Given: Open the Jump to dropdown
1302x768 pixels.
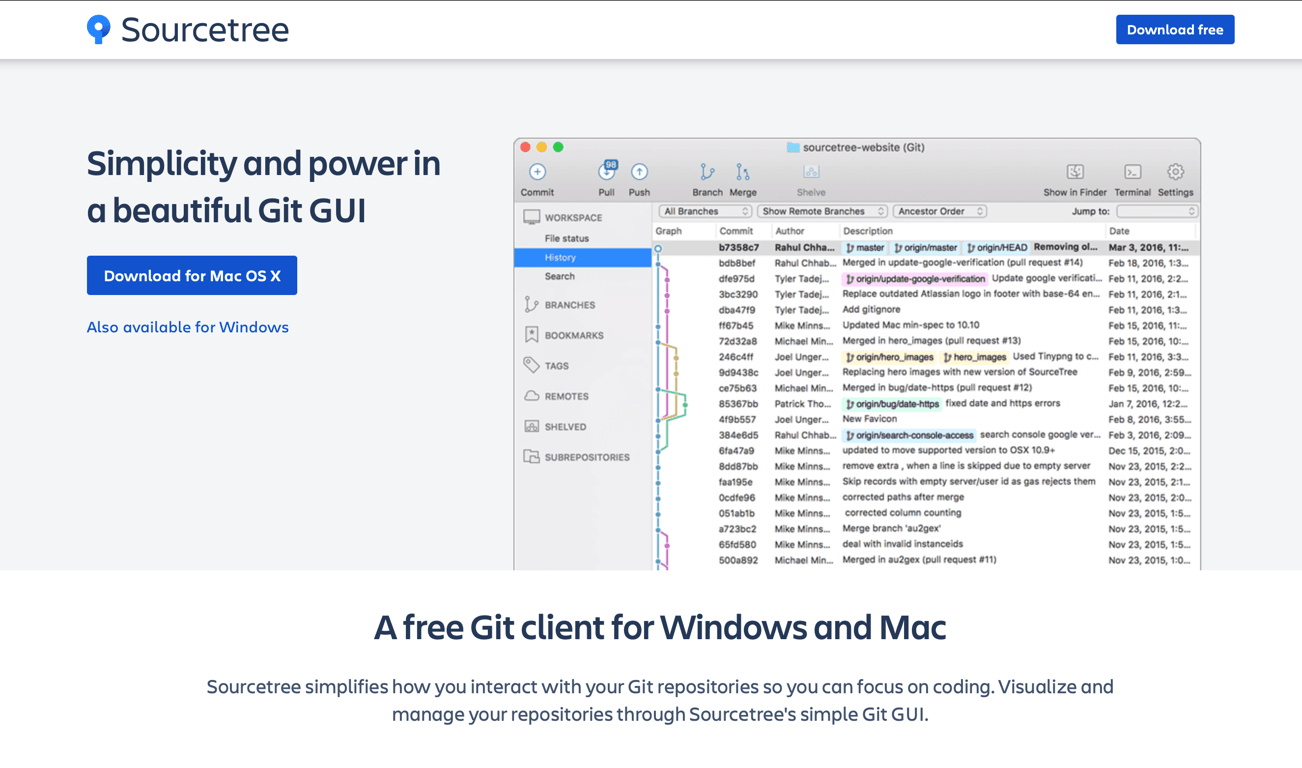Looking at the screenshot, I should [x=1157, y=211].
